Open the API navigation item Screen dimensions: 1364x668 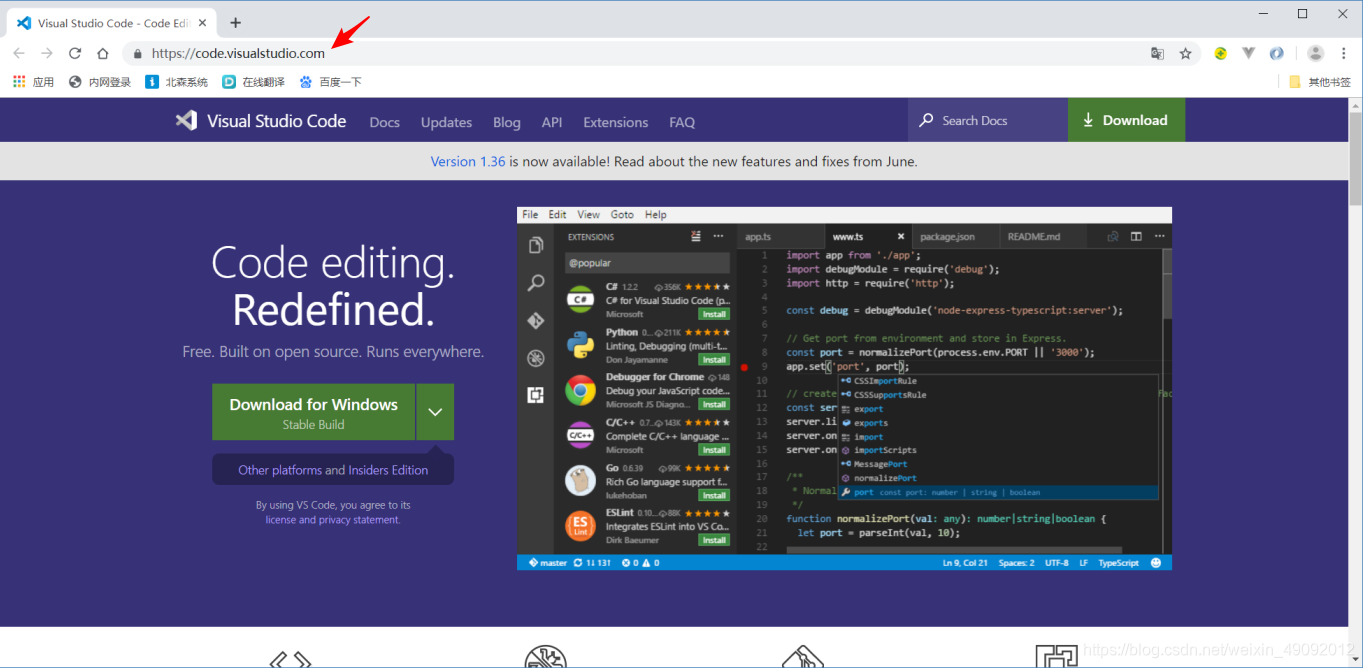click(552, 122)
